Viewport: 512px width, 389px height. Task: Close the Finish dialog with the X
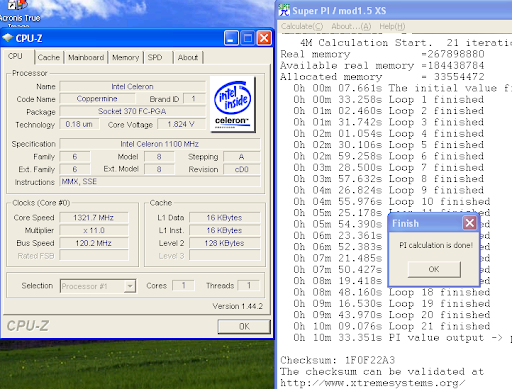tap(469, 223)
